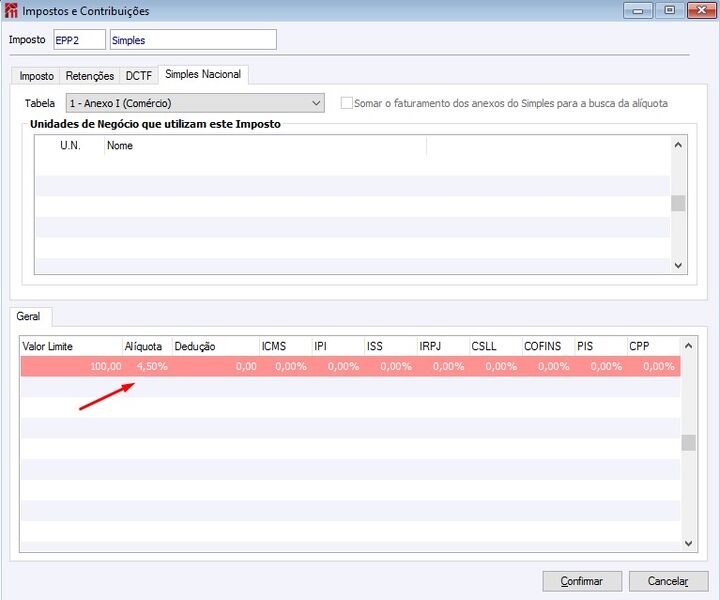
Task: Click the ICMS column header
Action: tap(285, 346)
